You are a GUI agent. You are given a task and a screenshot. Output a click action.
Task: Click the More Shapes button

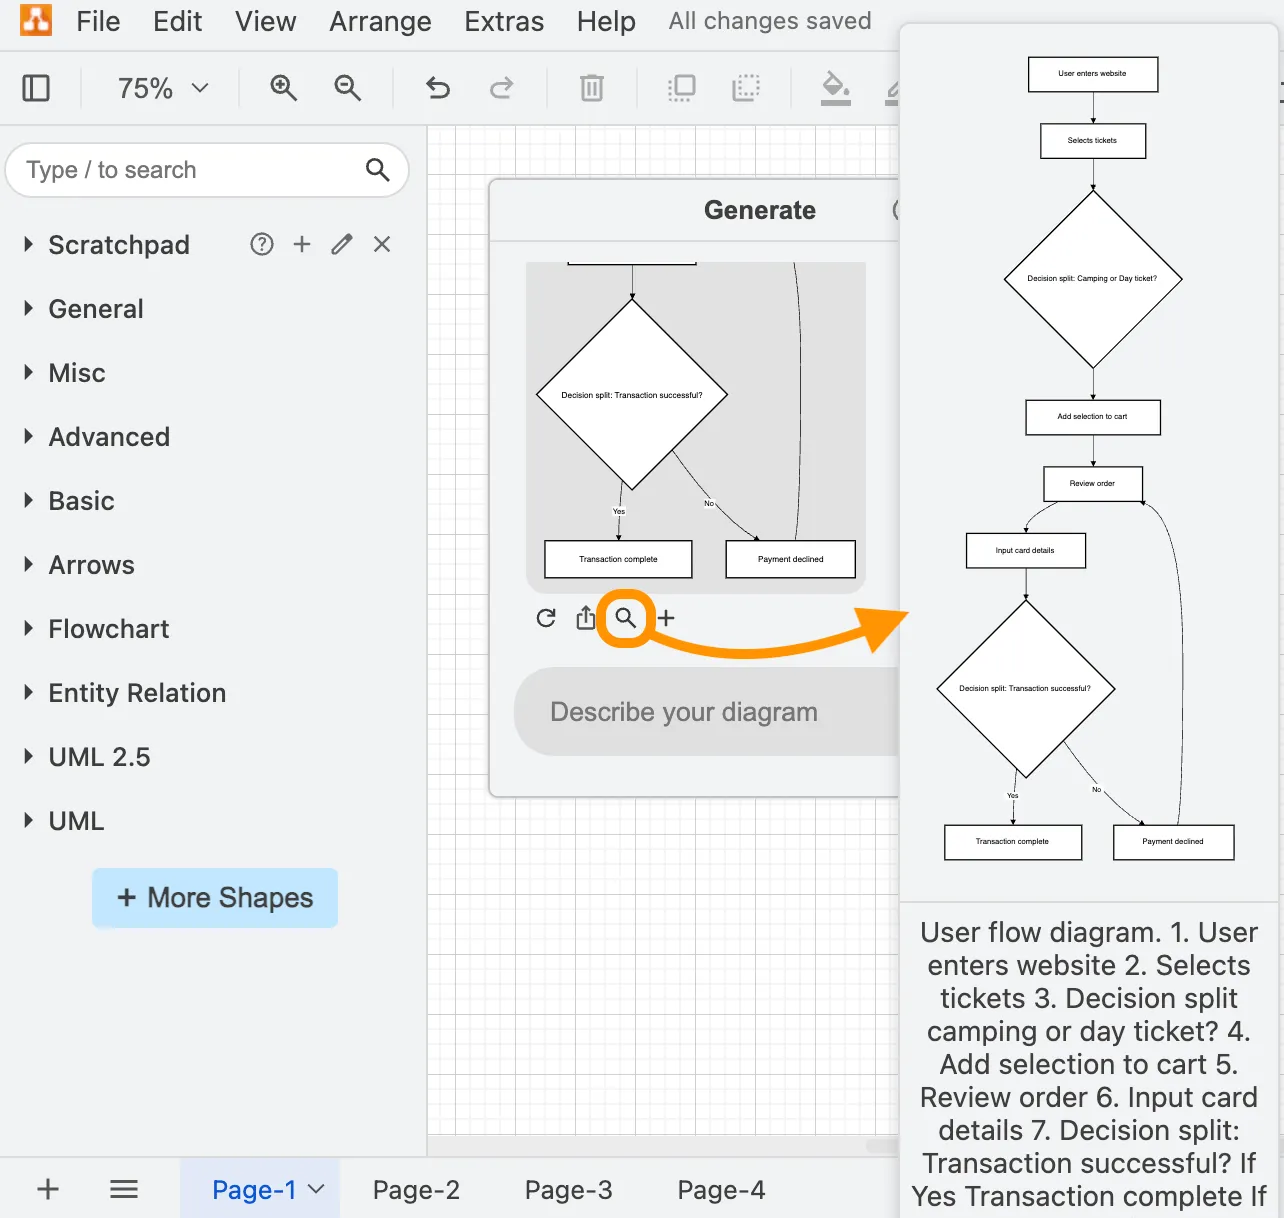click(x=215, y=898)
